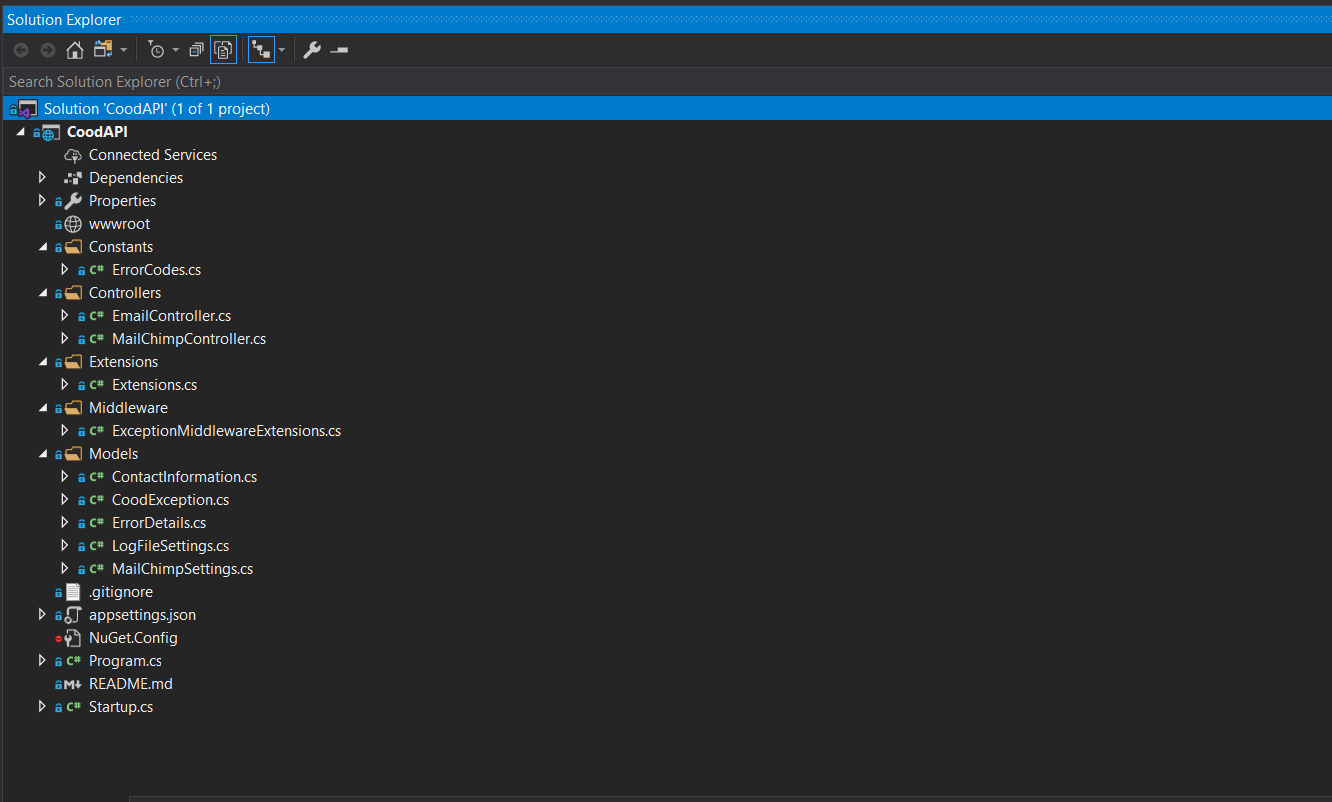Select ExceptionMiddlewareExtensions.cs
Image resolution: width=1332 pixels, height=802 pixels.
point(226,431)
